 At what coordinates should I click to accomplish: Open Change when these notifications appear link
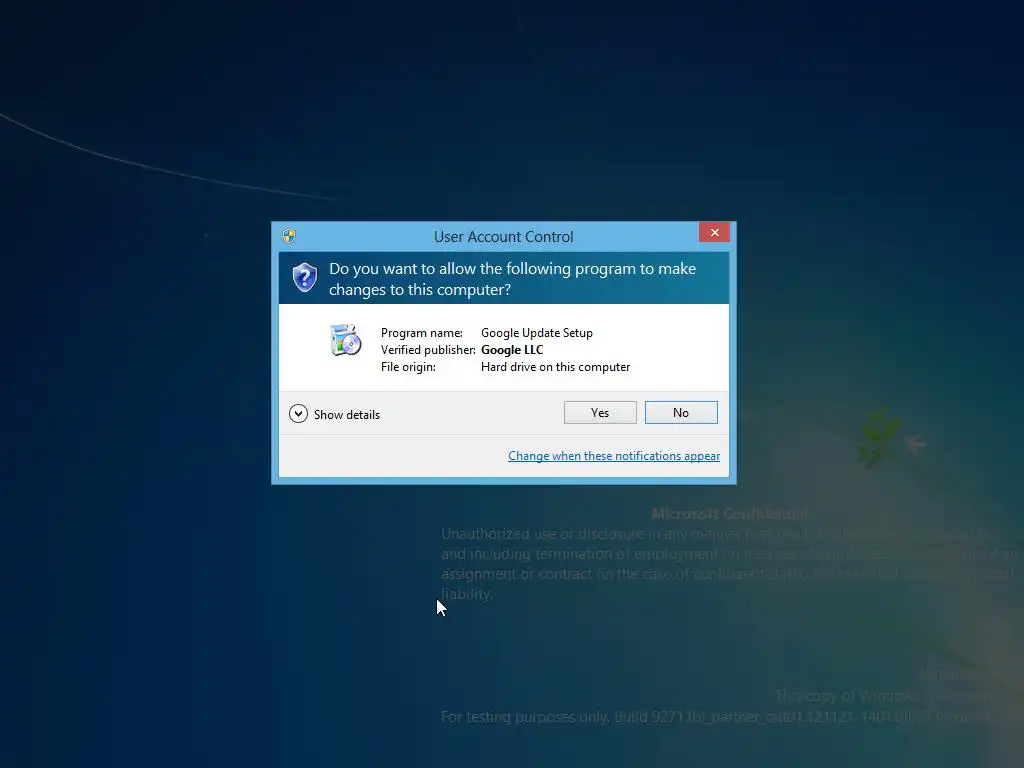(614, 456)
